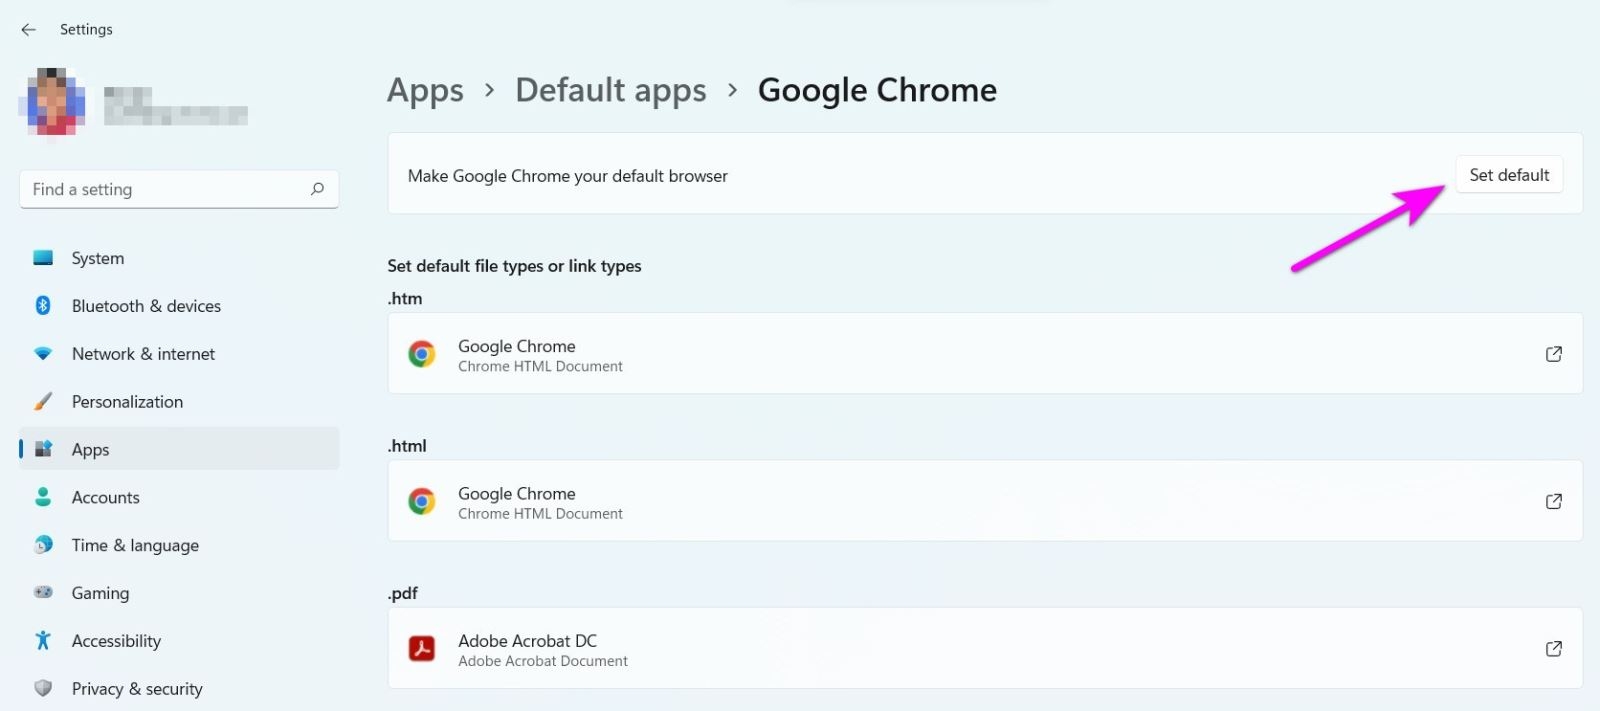Open external link icon for .pdf
Viewport: 1600px width, 711px height.
[1553, 649]
